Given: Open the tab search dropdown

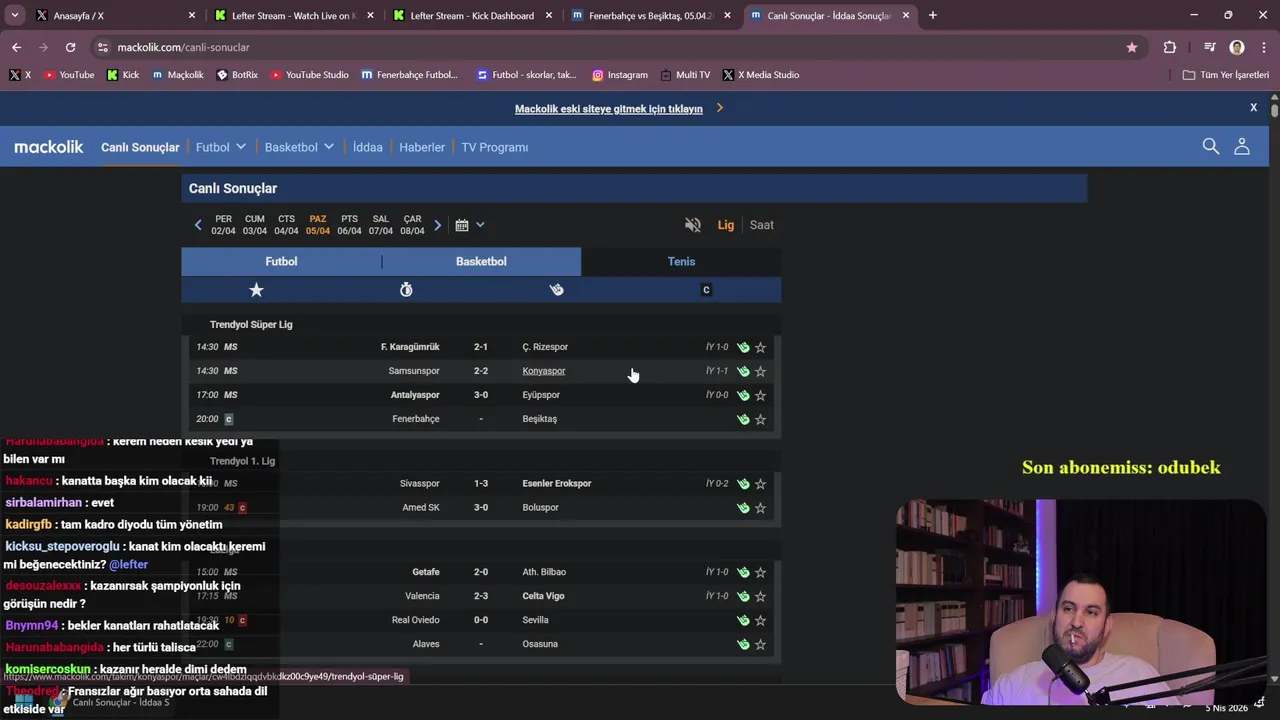Looking at the screenshot, I should click(x=15, y=16).
